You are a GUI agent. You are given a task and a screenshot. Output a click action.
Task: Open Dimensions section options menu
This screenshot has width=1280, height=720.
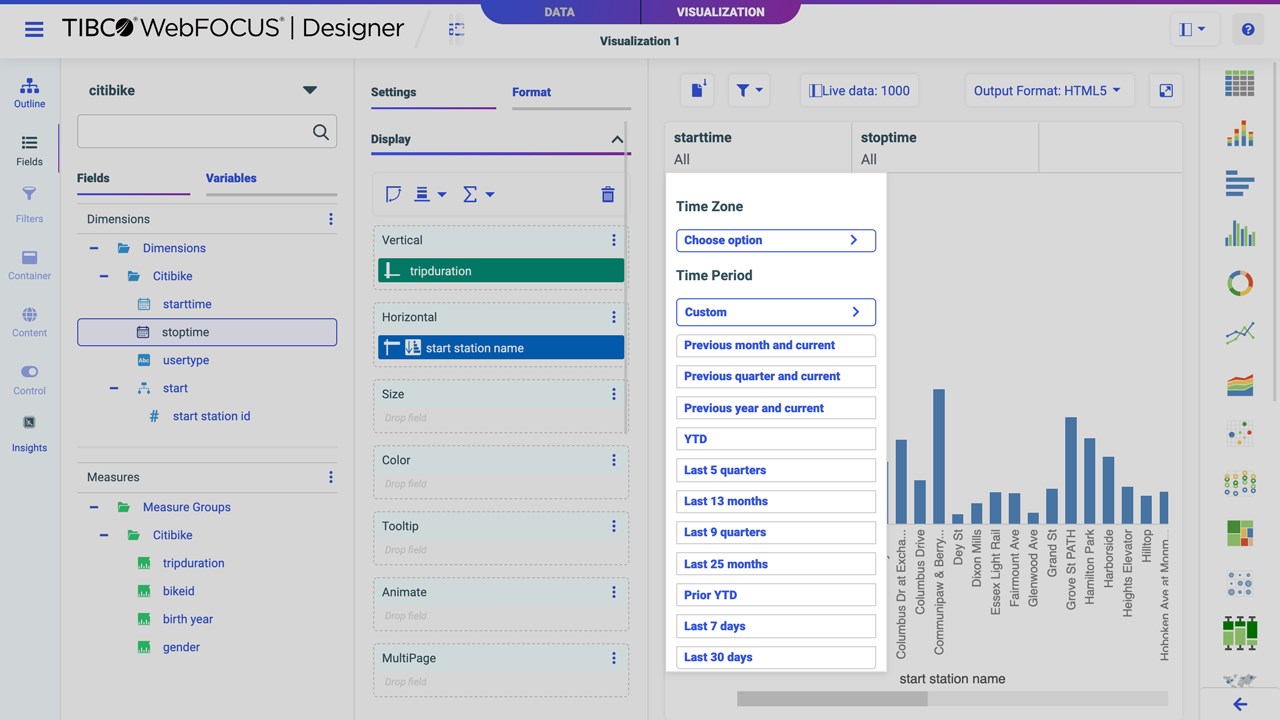coord(331,219)
